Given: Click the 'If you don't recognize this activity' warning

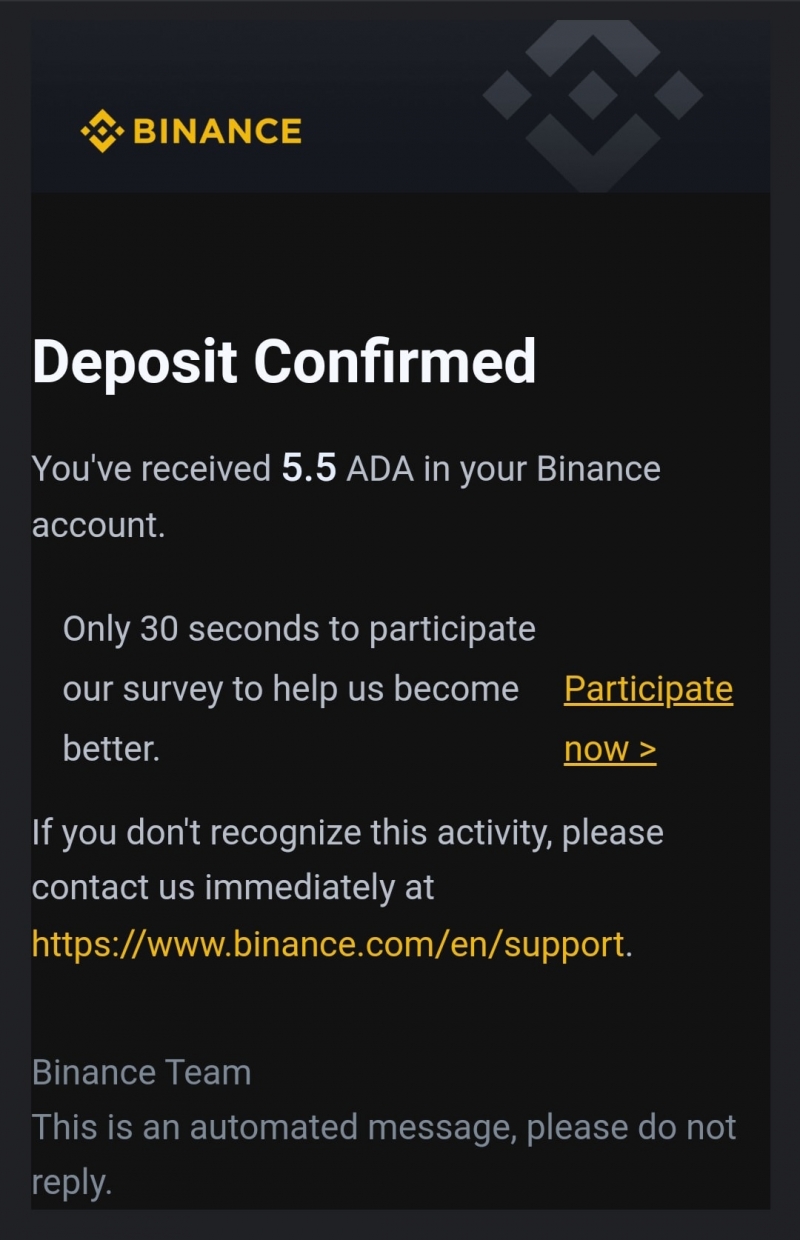Looking at the screenshot, I should click(x=348, y=832).
